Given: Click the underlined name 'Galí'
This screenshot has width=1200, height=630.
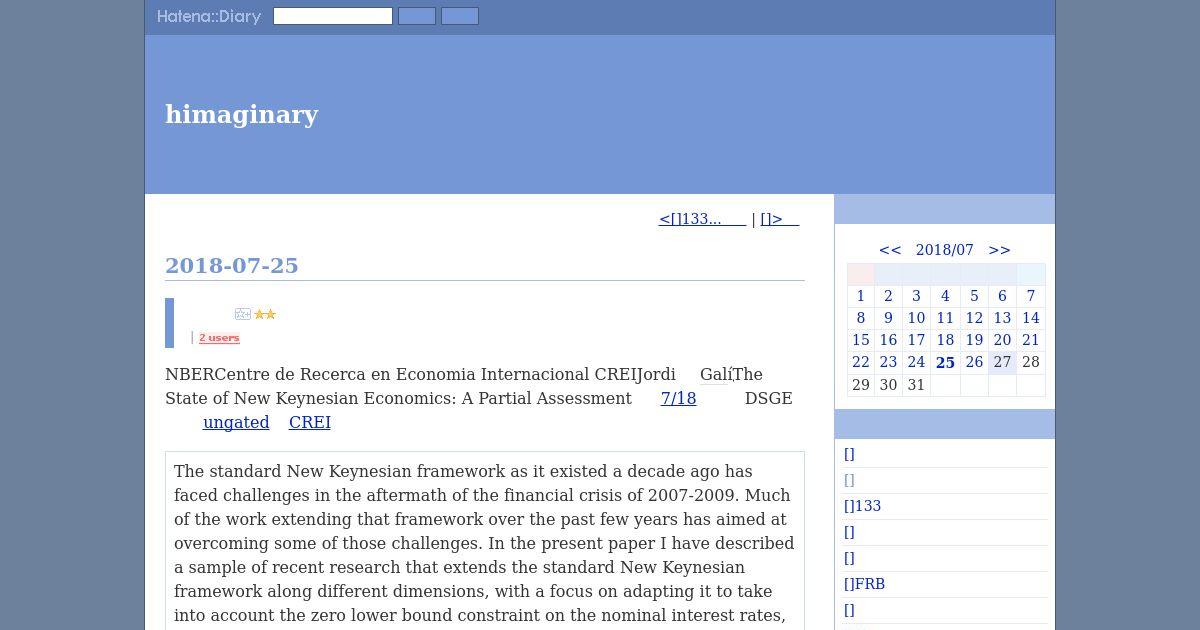Looking at the screenshot, I should (716, 374).
